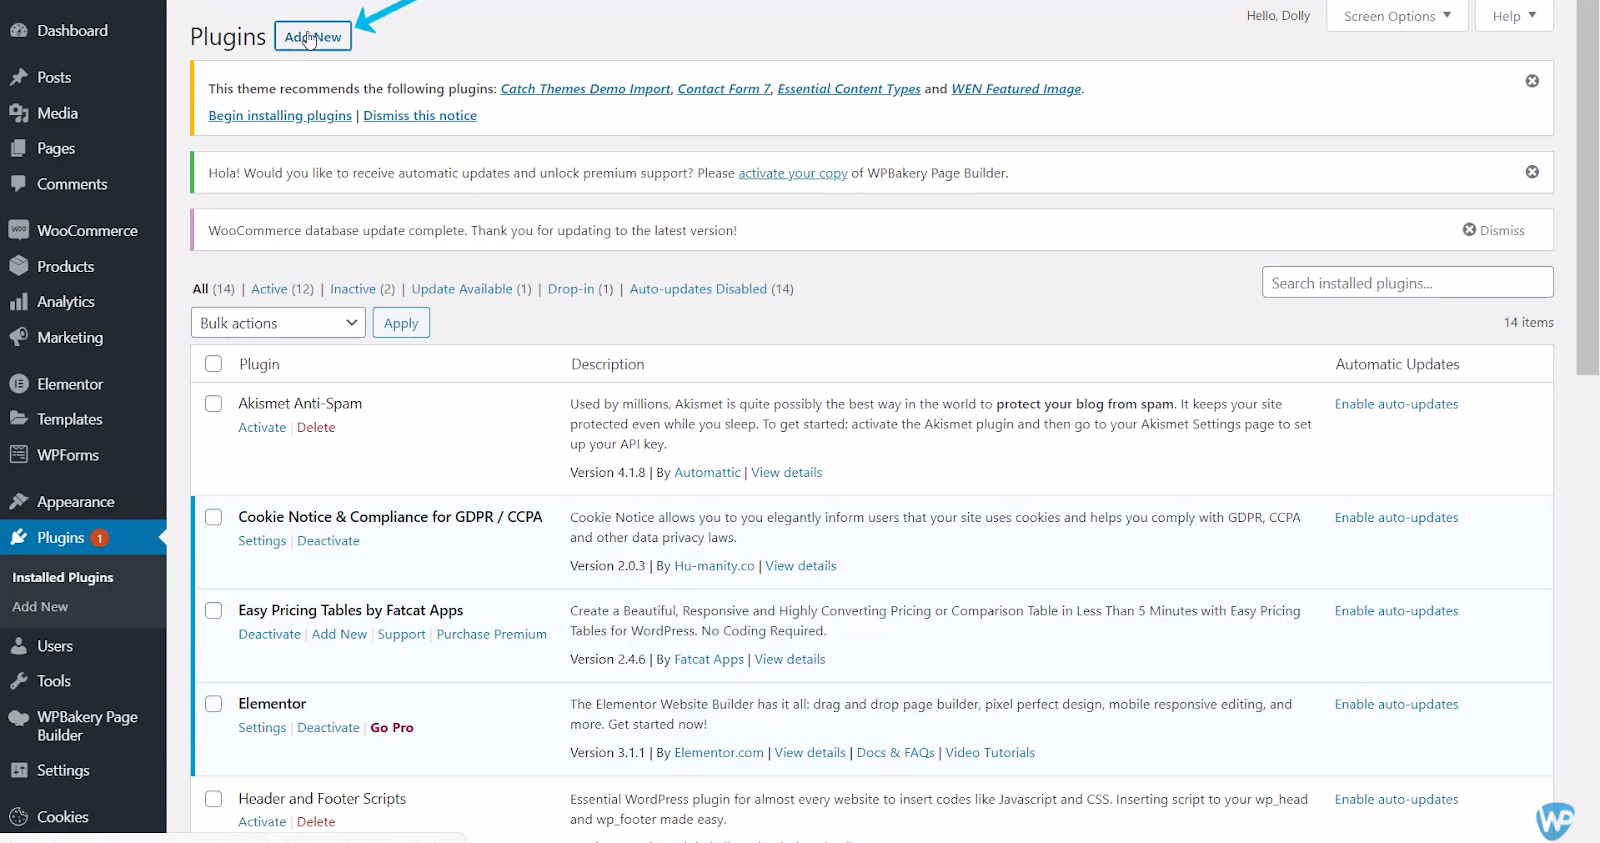Click the Templates folder icon
This screenshot has height=843, width=1600.
18,419
